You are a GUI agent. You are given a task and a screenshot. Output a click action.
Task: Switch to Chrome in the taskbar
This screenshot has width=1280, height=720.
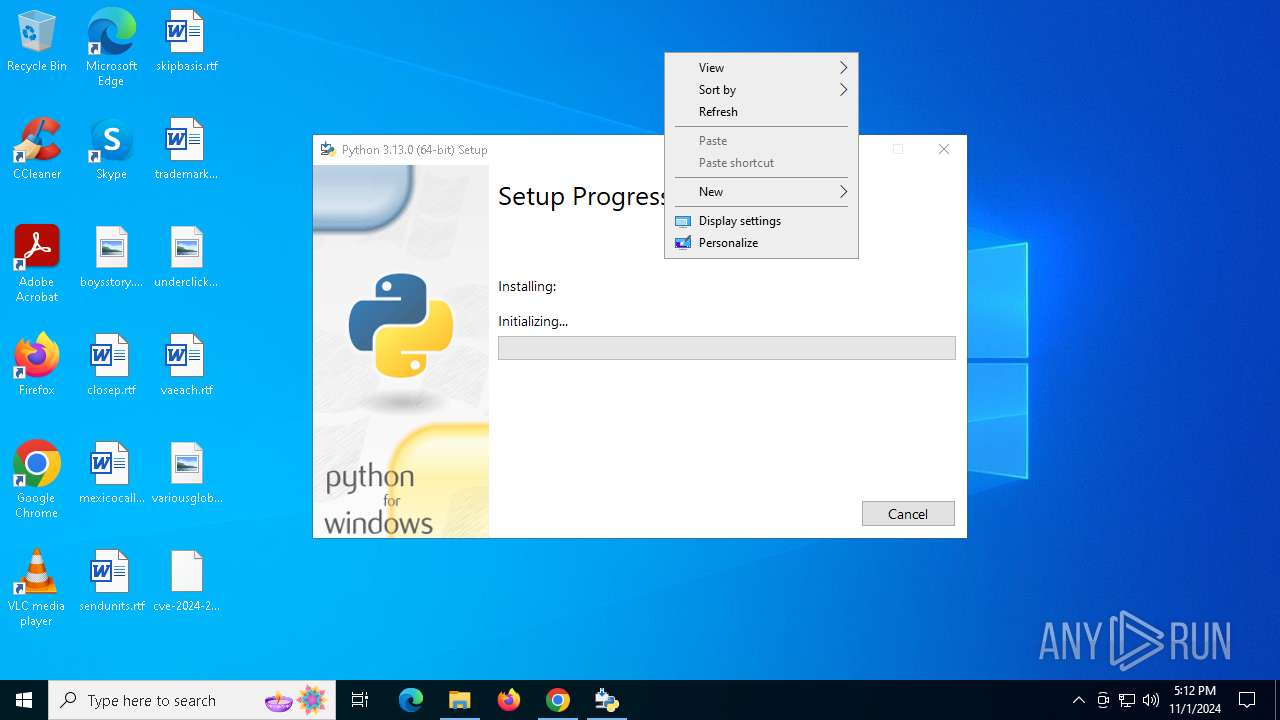coord(558,700)
